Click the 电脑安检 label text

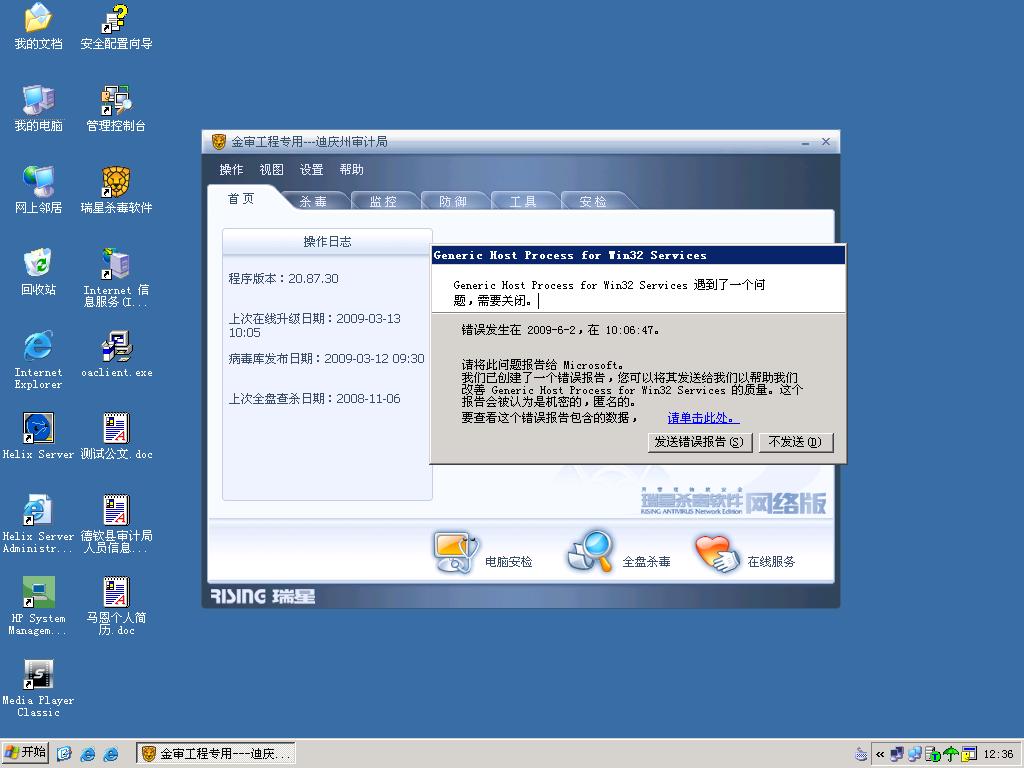coord(508,562)
